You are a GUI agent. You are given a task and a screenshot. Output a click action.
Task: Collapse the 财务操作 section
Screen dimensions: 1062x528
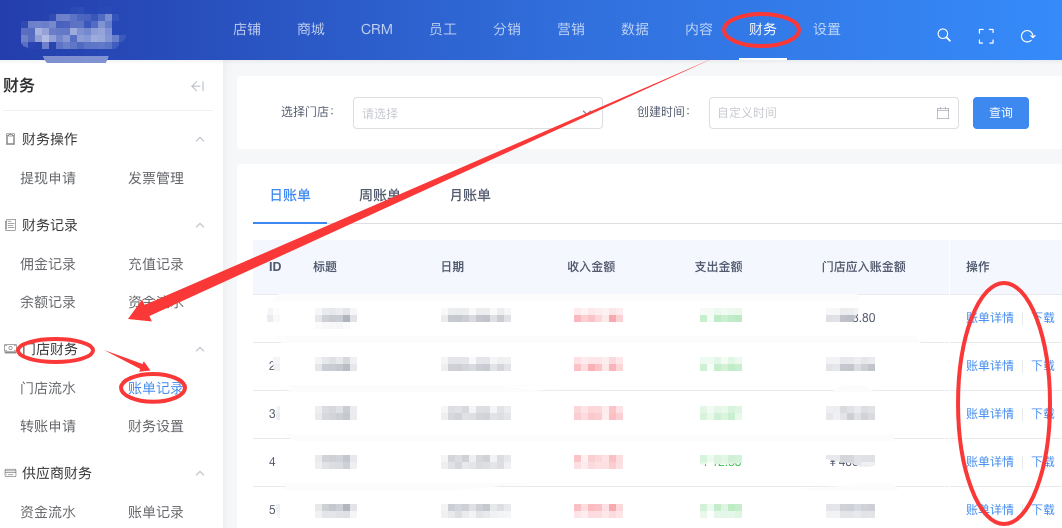click(200, 139)
